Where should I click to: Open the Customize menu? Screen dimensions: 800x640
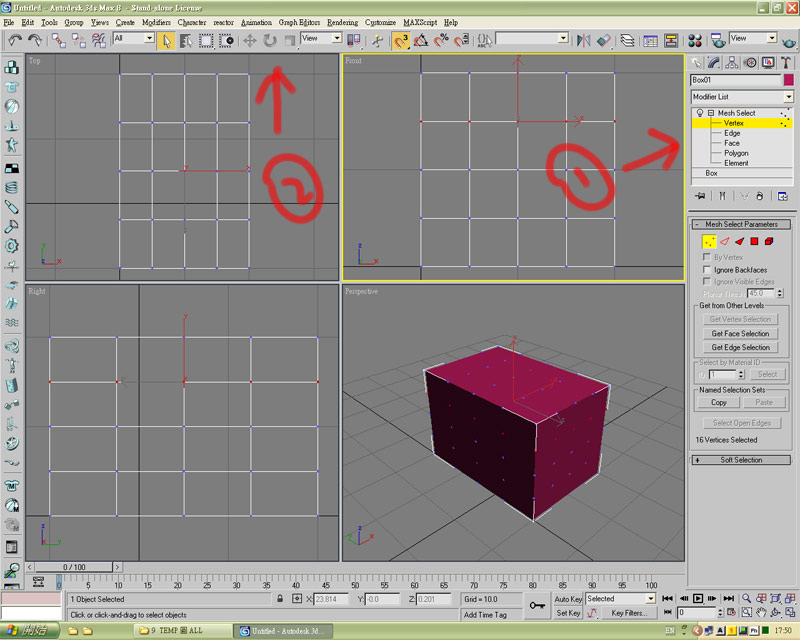[380, 22]
